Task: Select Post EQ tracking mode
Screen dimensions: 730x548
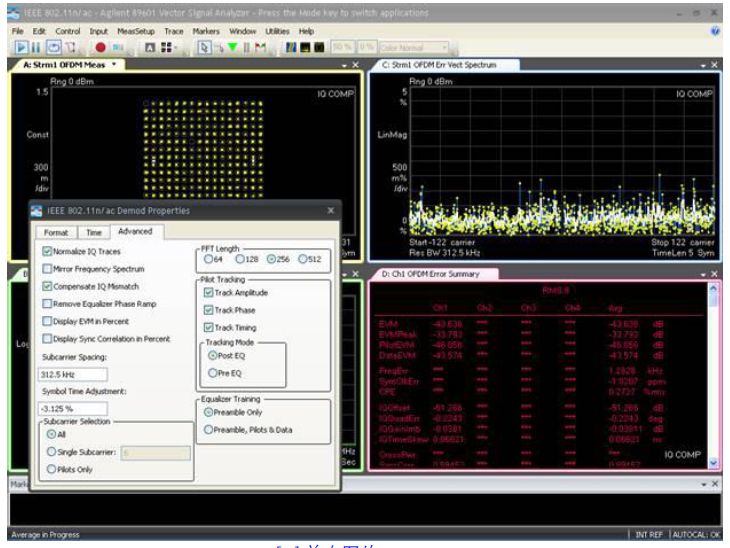Action: click(x=212, y=356)
